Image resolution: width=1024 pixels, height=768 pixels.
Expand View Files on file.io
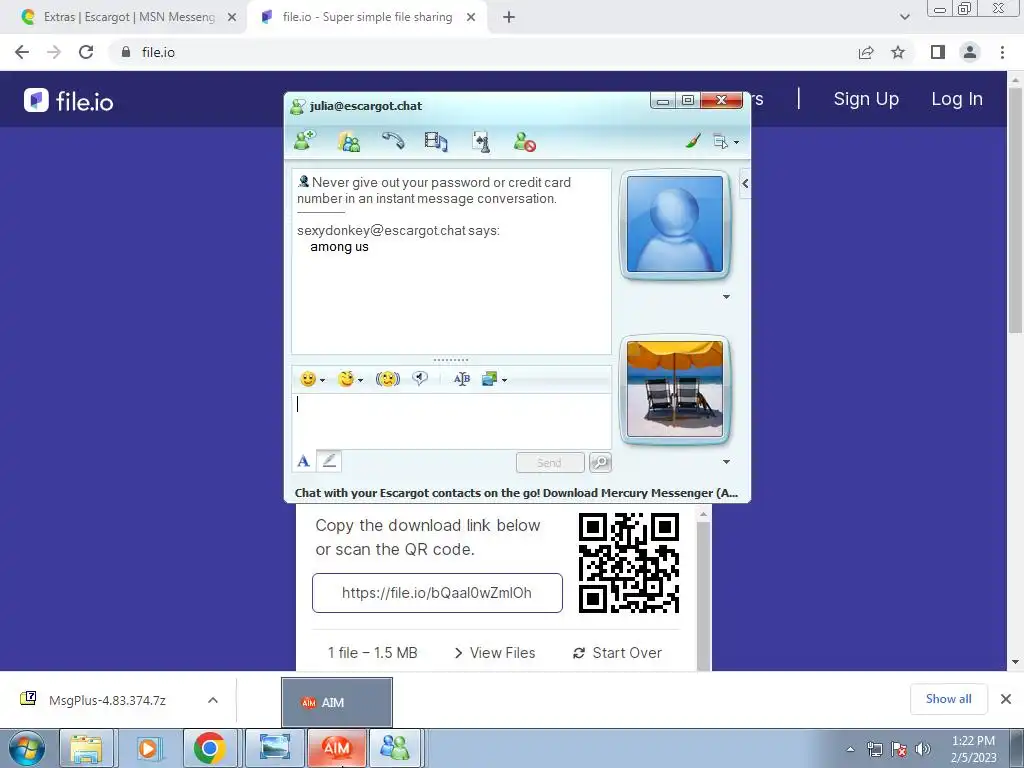tap(494, 652)
